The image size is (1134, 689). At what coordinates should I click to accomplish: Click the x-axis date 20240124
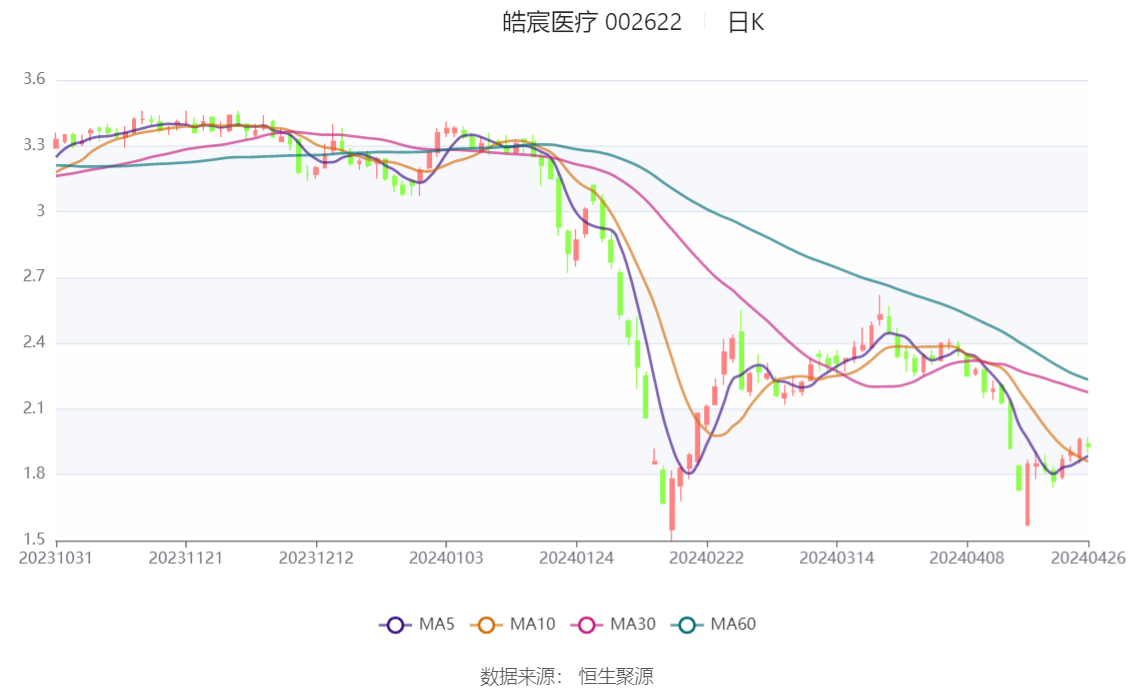[576, 558]
